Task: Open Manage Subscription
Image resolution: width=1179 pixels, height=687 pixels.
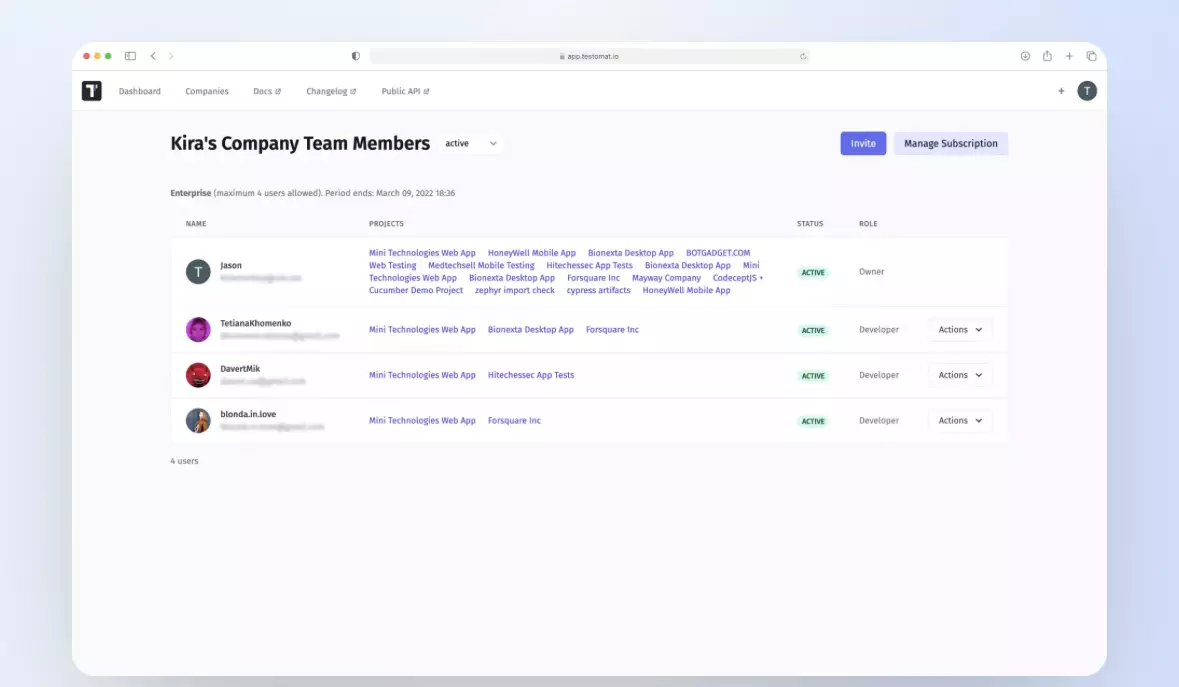Action: [950, 143]
